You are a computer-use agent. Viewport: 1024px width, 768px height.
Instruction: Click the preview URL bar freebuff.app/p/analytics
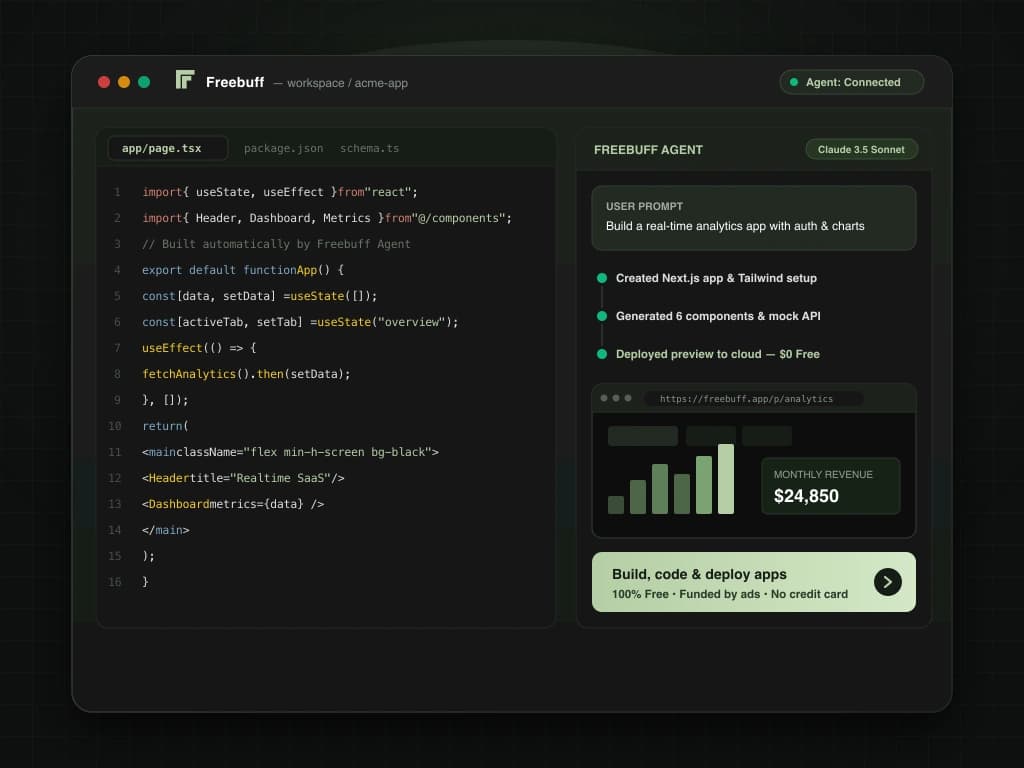pos(754,398)
